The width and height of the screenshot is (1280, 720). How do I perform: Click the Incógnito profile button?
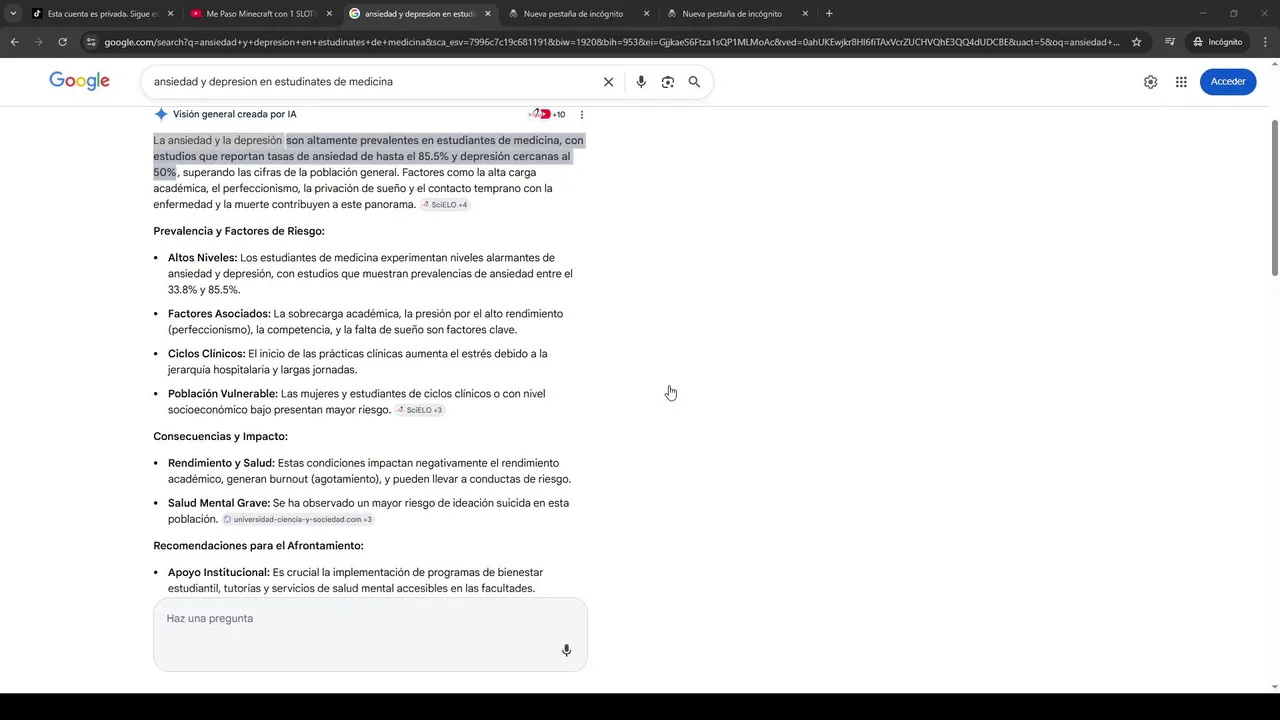1217,42
